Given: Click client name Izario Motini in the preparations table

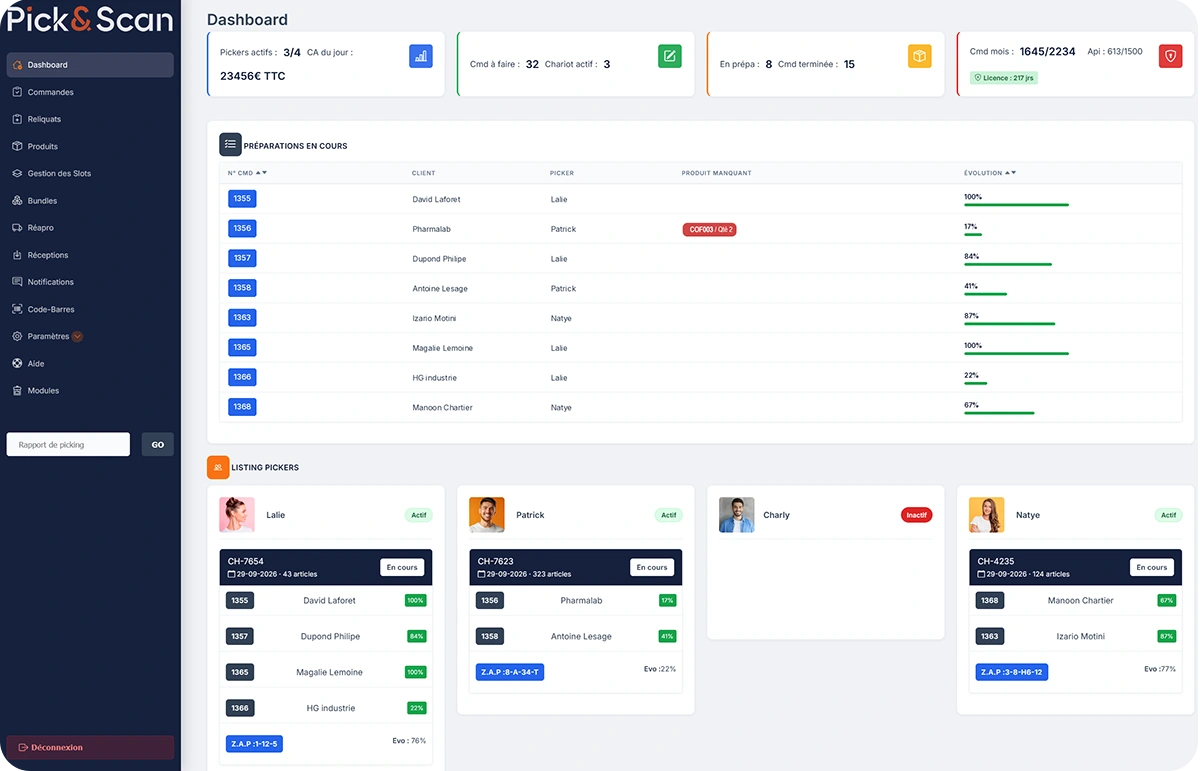Looking at the screenshot, I should point(434,318).
